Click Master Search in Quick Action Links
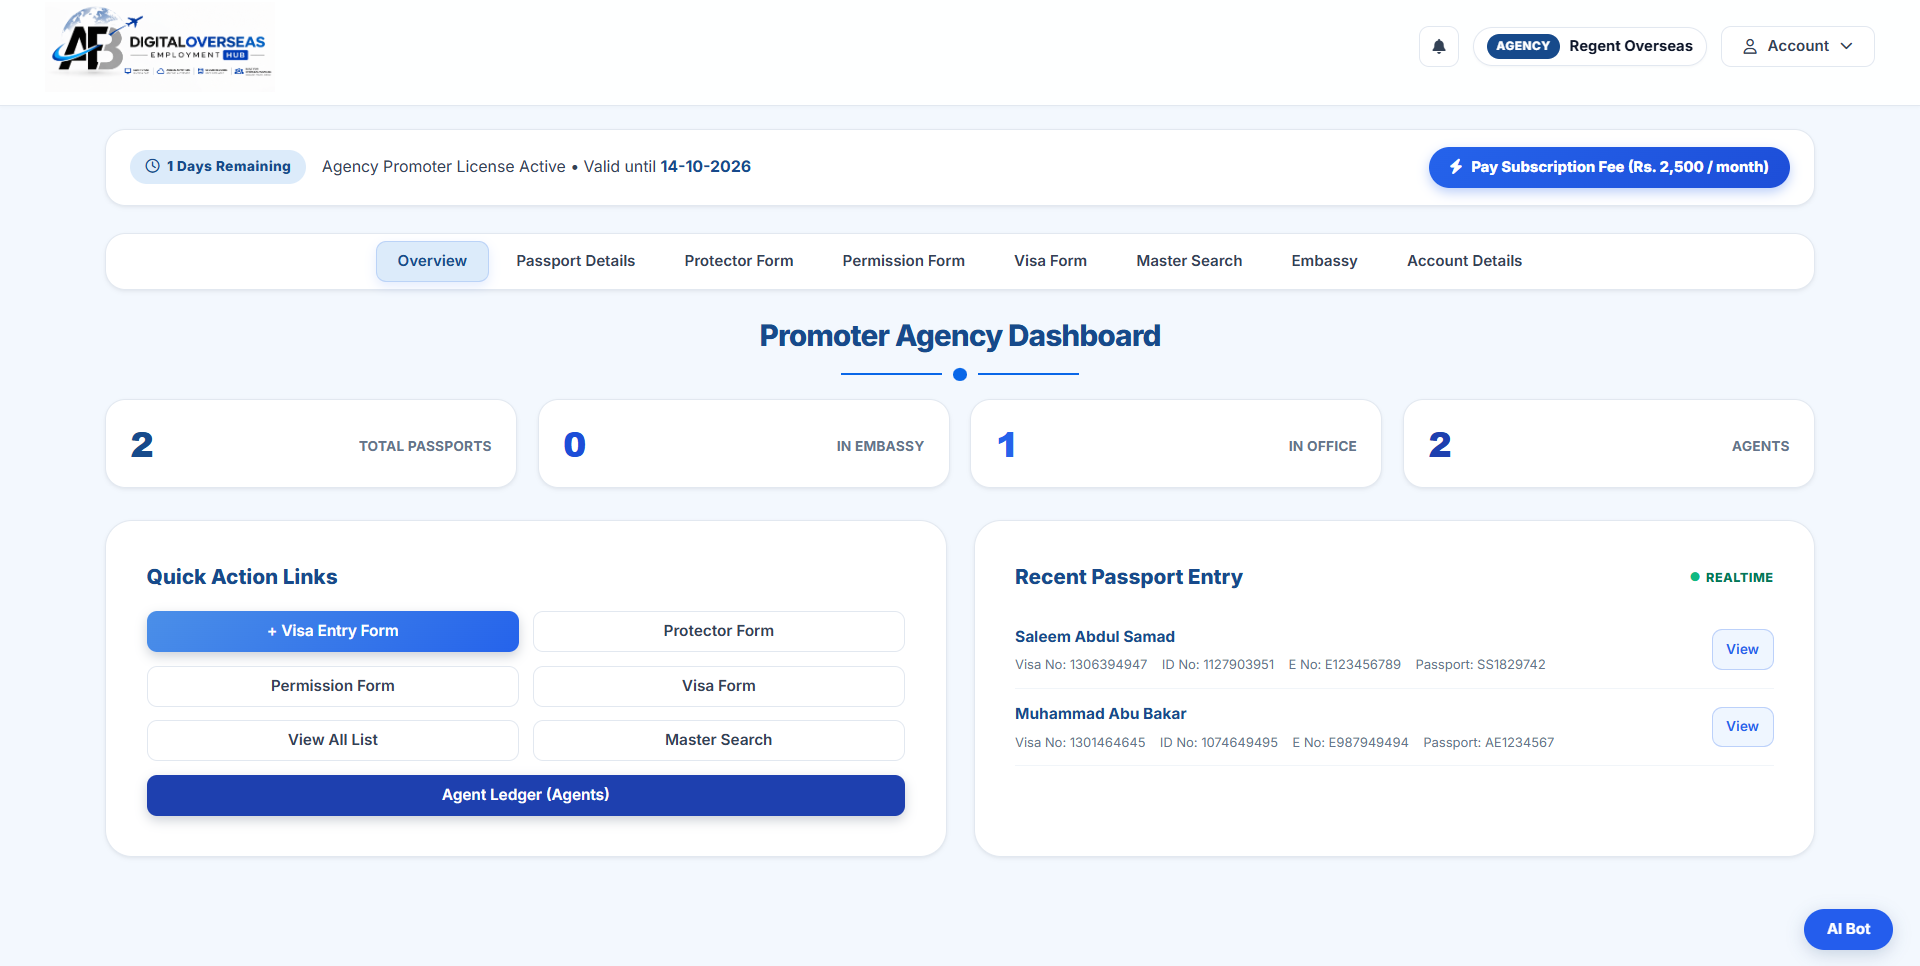The width and height of the screenshot is (1920, 966). [719, 740]
